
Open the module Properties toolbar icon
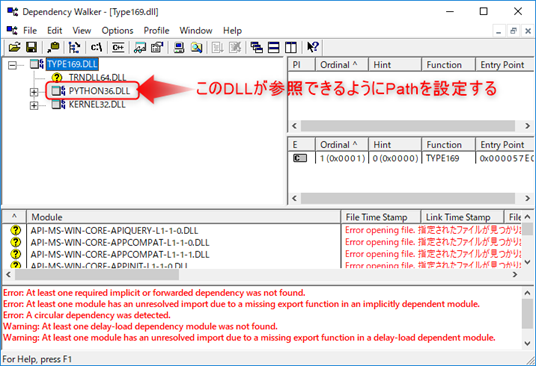point(157,47)
